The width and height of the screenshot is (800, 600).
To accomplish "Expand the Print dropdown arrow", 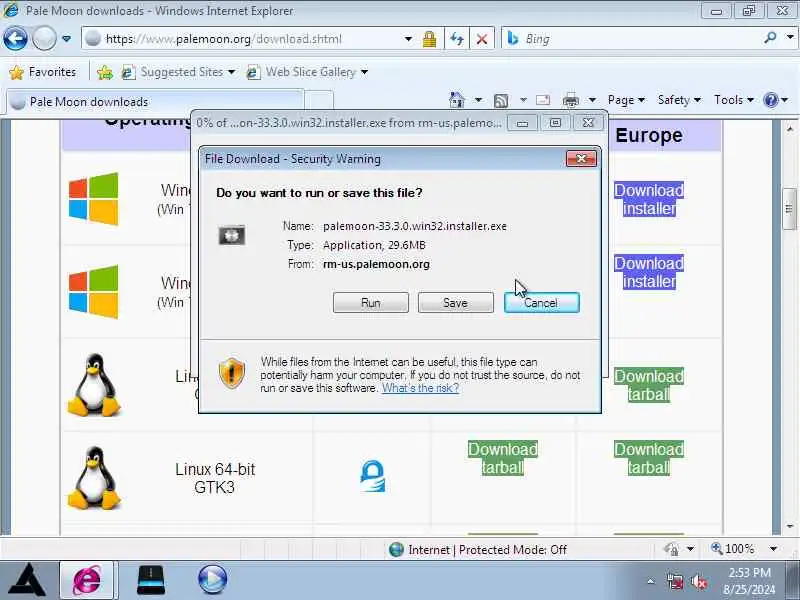I will point(592,100).
